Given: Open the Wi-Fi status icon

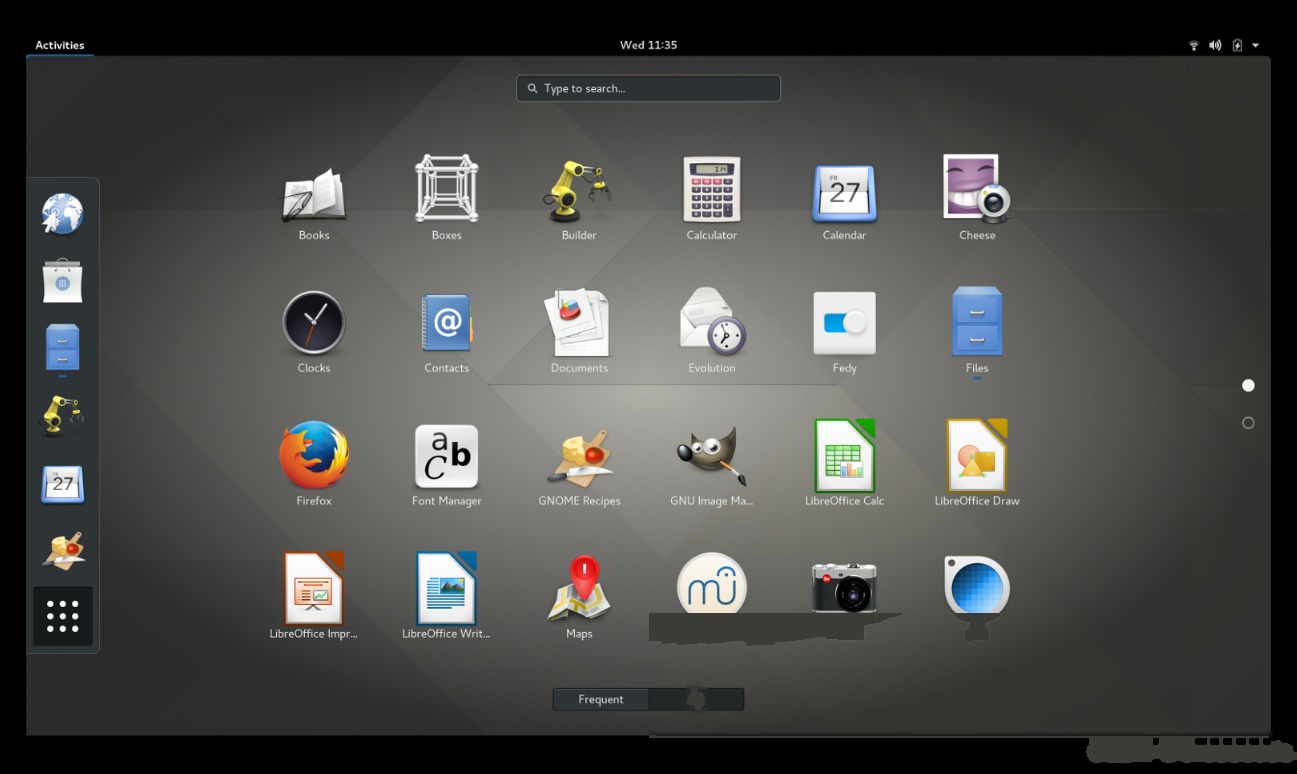Looking at the screenshot, I should pos(1193,45).
